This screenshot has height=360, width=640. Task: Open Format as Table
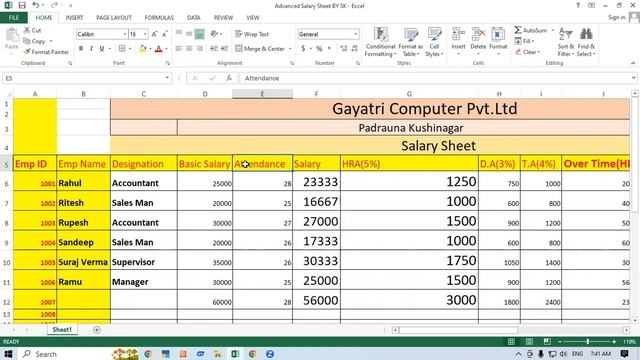click(x=411, y=42)
